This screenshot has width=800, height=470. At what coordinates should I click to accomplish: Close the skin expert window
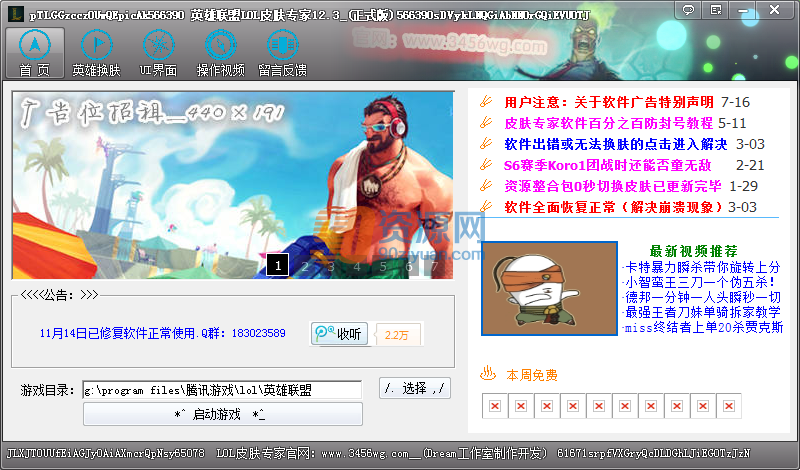click(775, 9)
